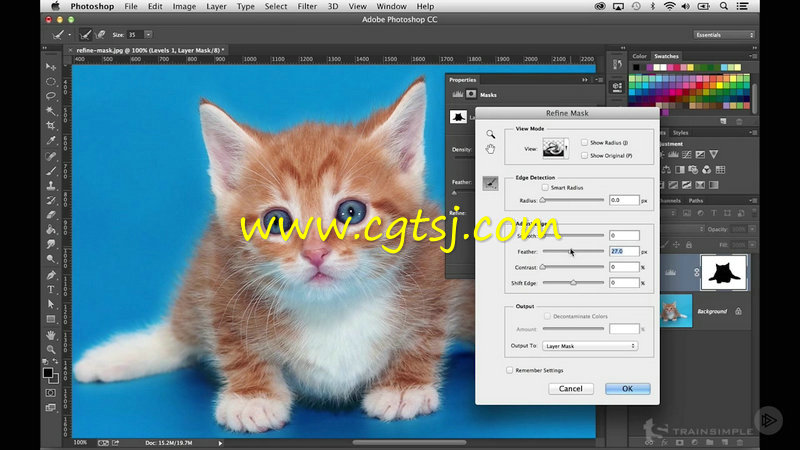
Task: Choose the Erase Refinements tool in options bar
Action: click(x=101, y=35)
